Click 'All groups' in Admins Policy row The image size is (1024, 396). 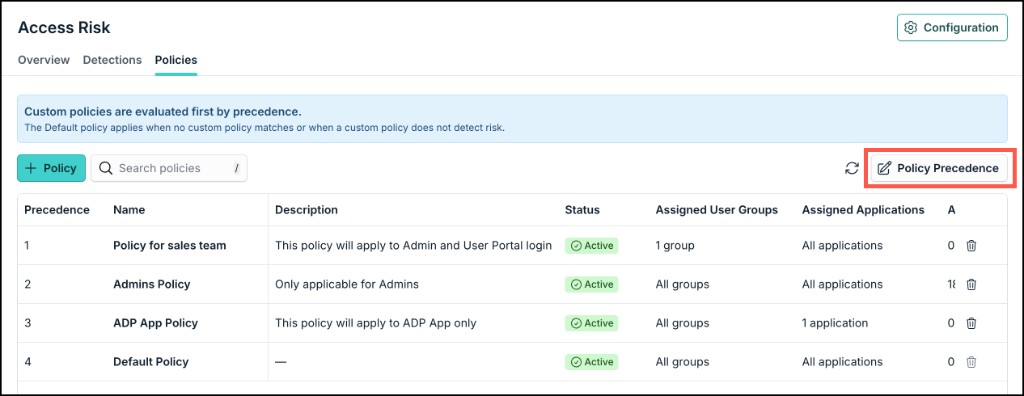pos(682,284)
